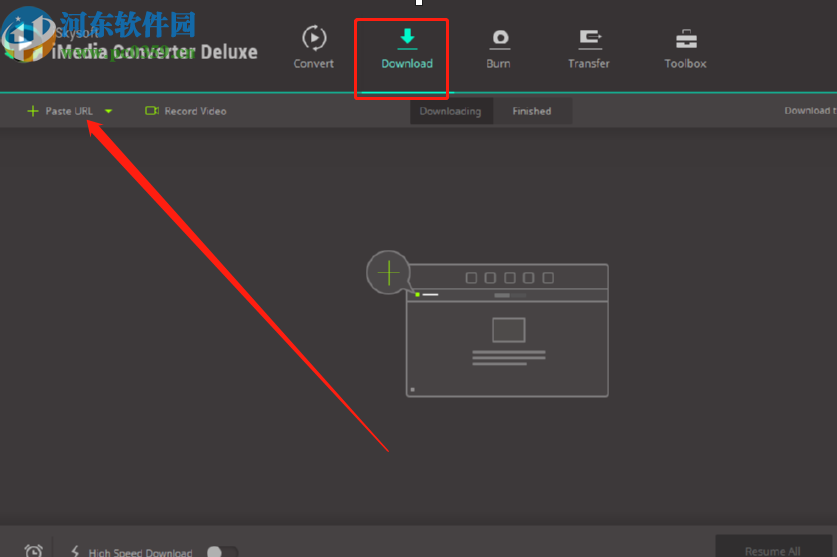The image size is (837, 557).
Task: Open the Convert section
Action: coord(313,47)
